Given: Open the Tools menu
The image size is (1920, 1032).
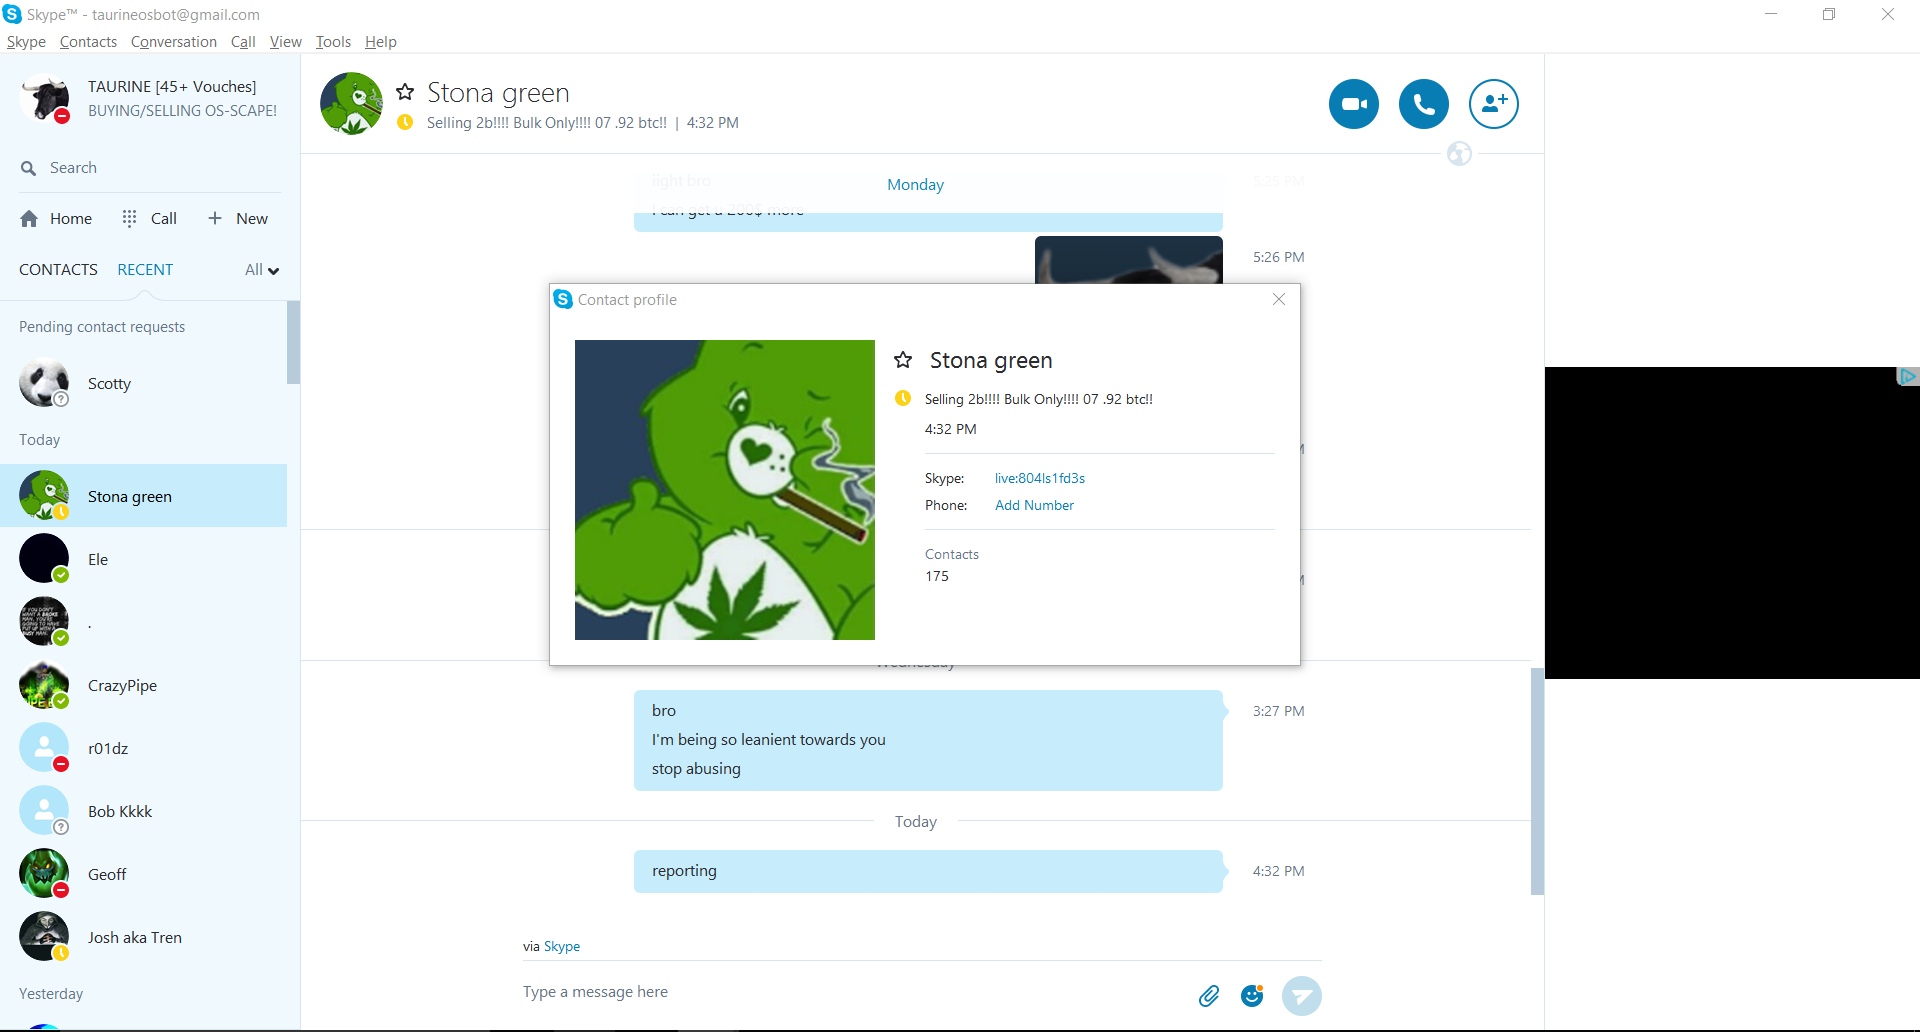Looking at the screenshot, I should pyautogui.click(x=333, y=42).
